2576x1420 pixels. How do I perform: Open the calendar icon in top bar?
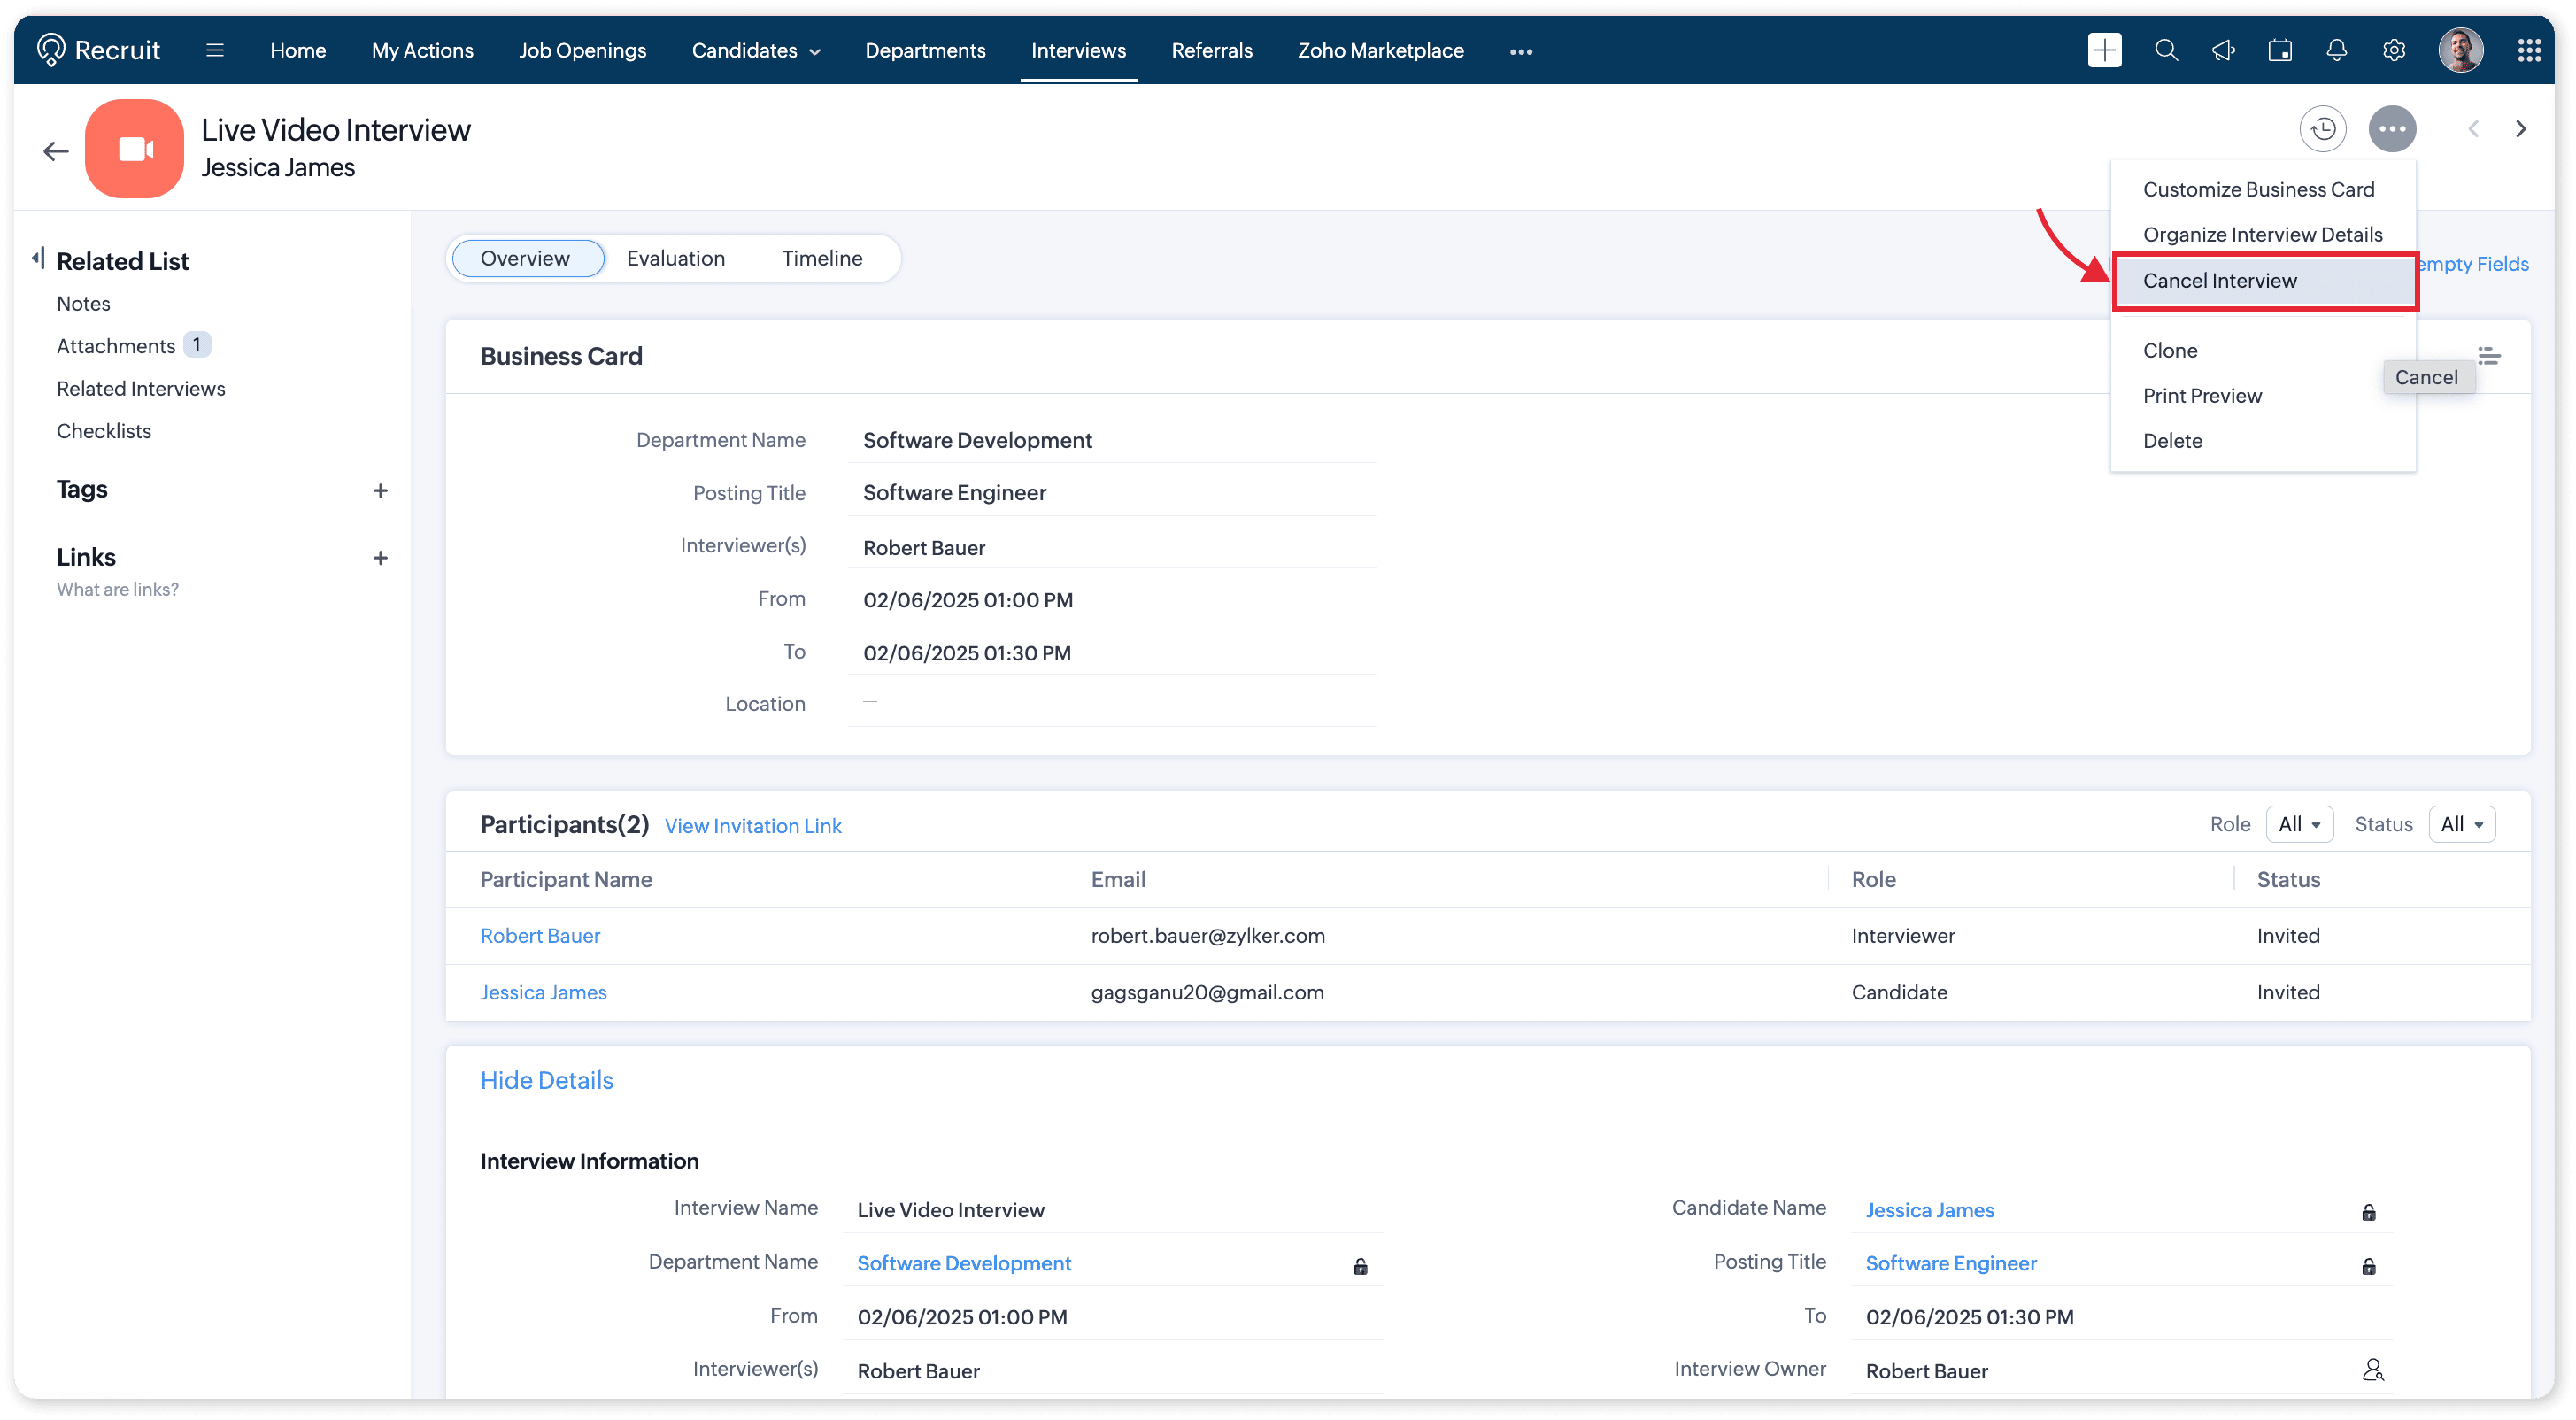[2279, 50]
